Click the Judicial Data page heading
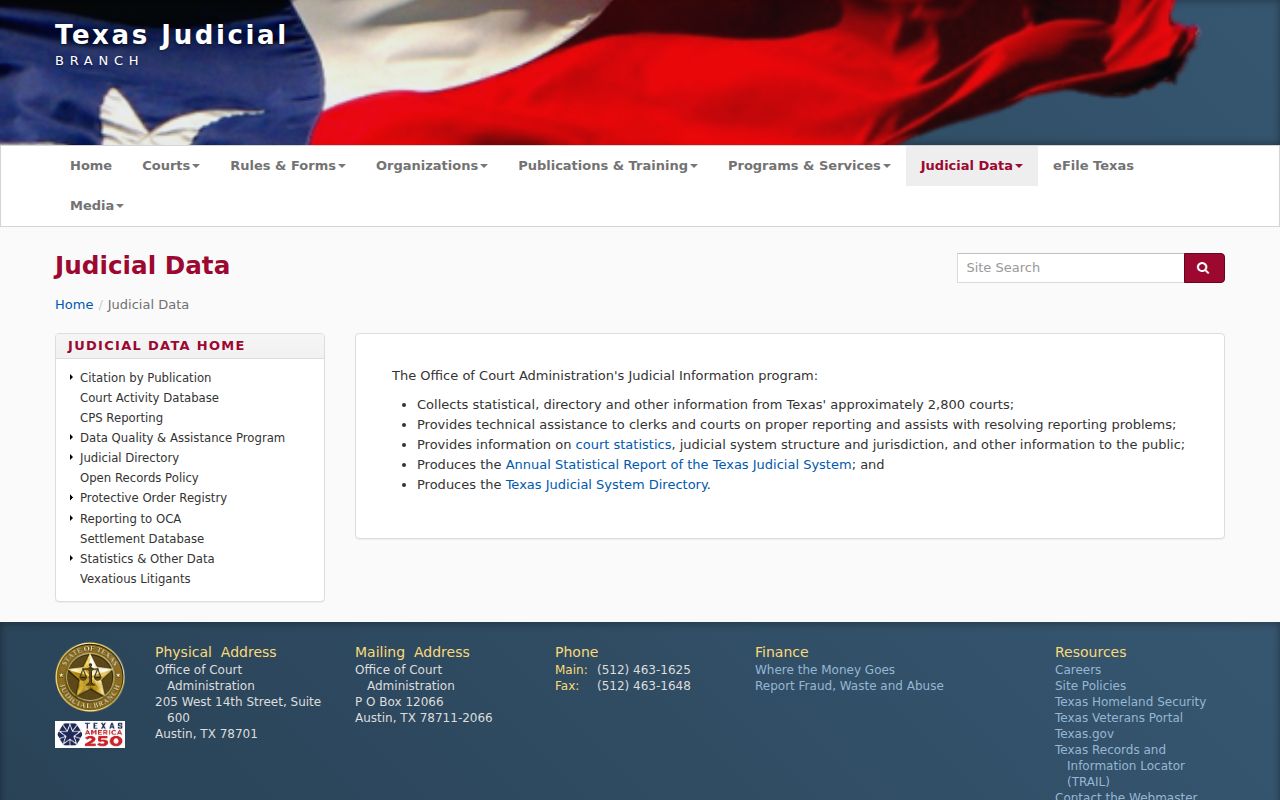1280x800 pixels. [142, 266]
